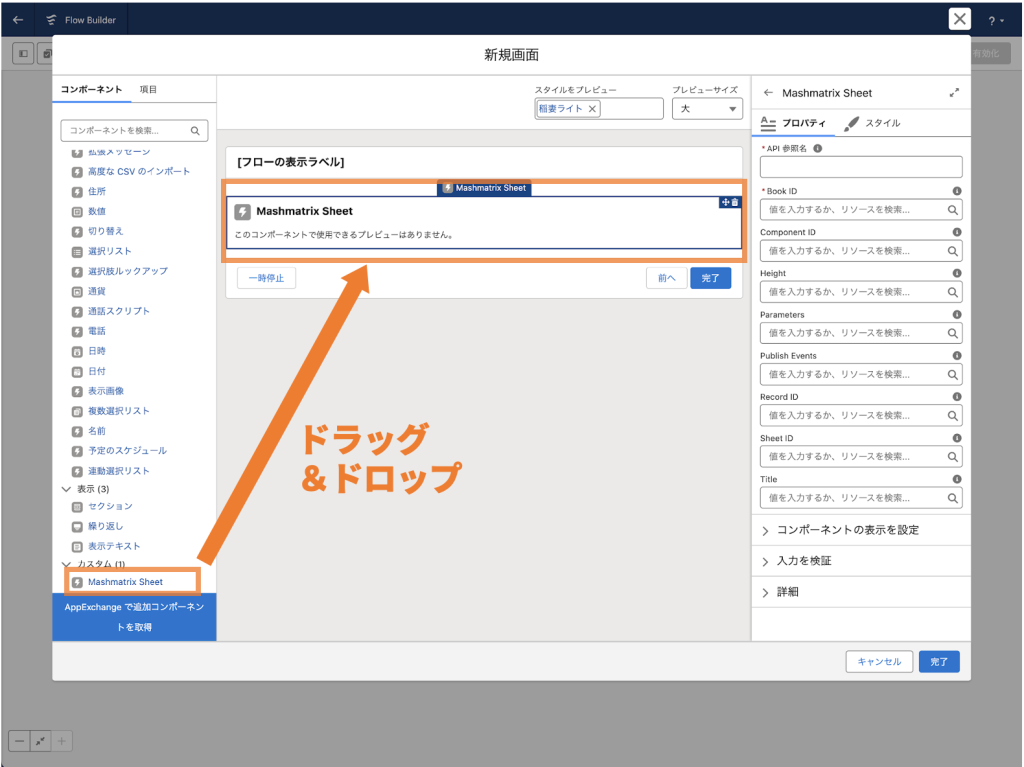Expand the properties panel with the expand icon

coord(953,93)
